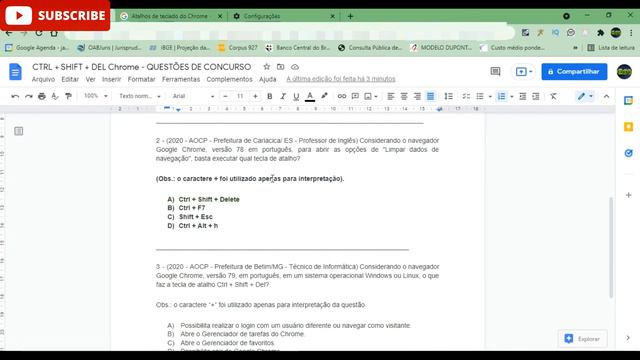640x360 pixels.
Task: Add a comment from toolbar icon
Action: tap(355, 96)
